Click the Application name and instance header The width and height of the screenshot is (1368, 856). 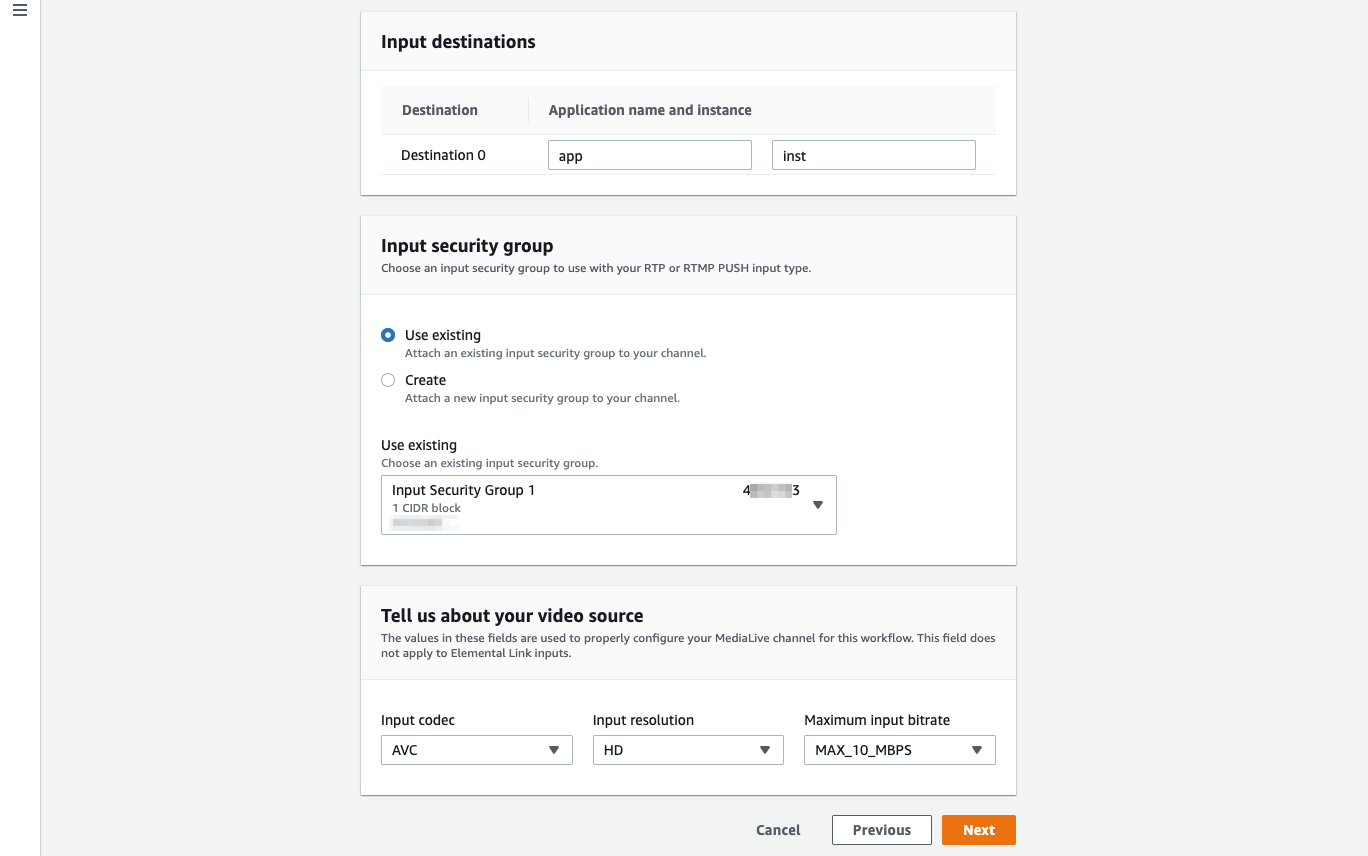[x=650, y=110]
